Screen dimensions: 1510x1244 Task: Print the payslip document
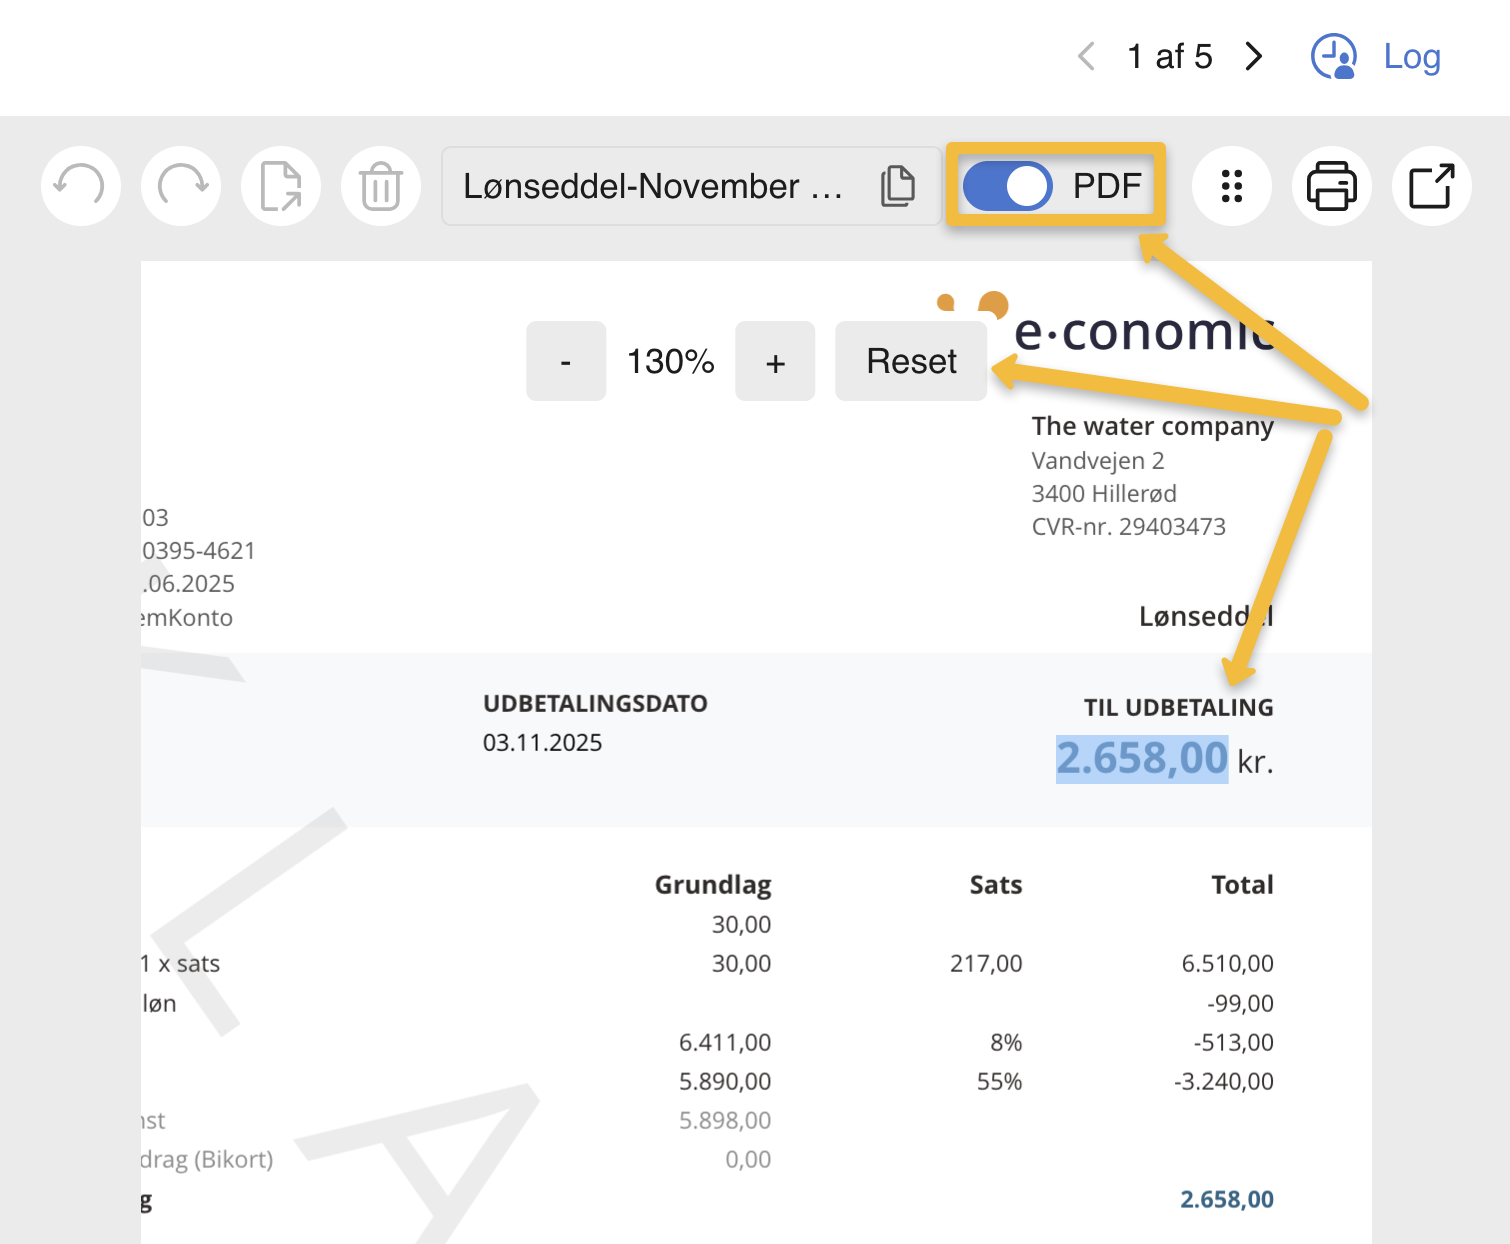1331,186
